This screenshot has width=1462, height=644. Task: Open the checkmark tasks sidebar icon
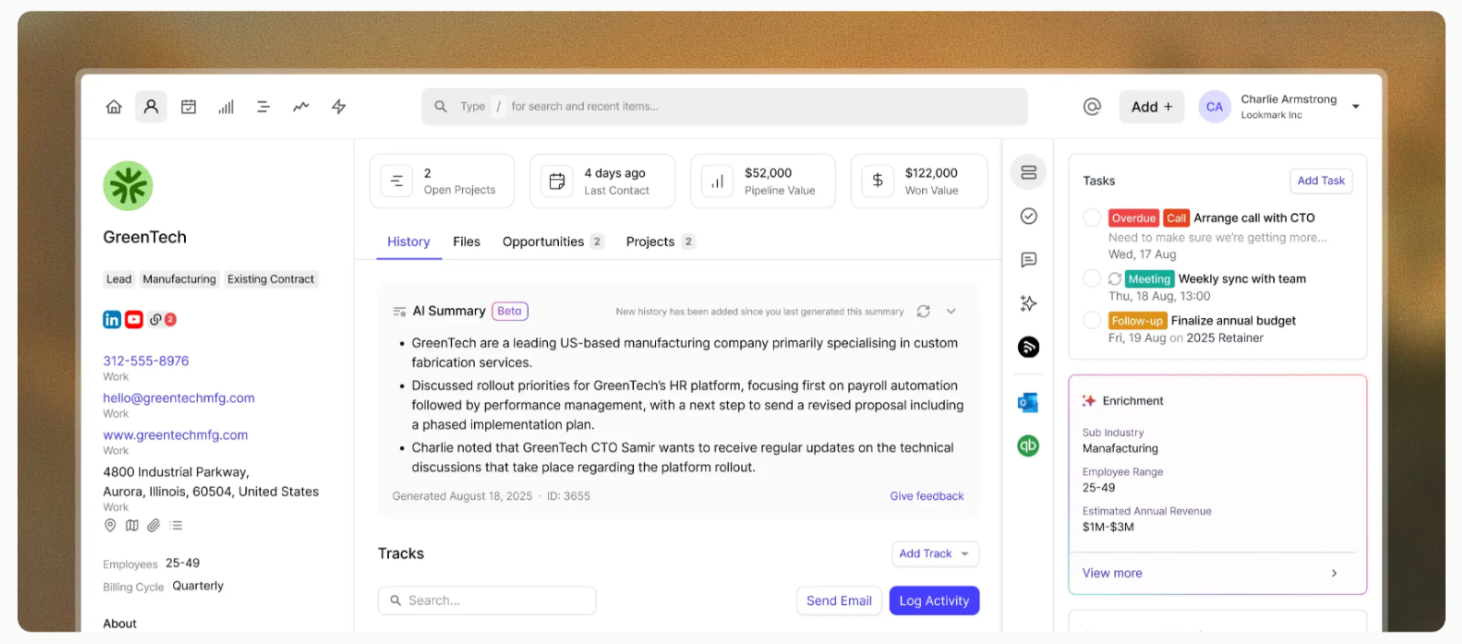click(x=1028, y=216)
